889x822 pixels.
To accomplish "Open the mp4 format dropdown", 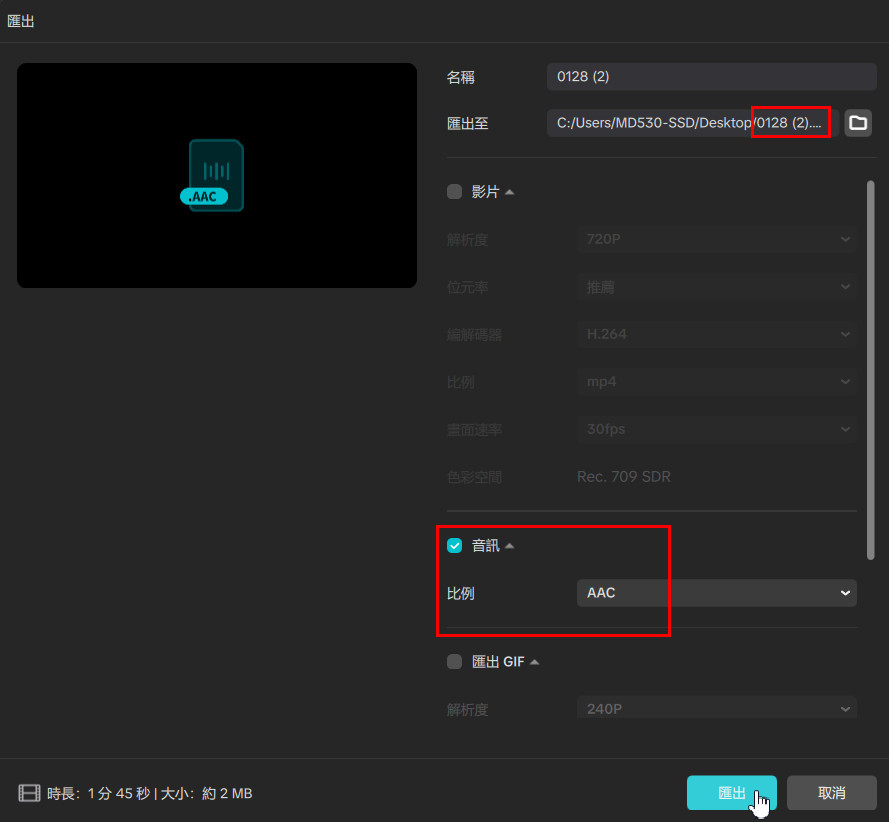I will pos(716,382).
